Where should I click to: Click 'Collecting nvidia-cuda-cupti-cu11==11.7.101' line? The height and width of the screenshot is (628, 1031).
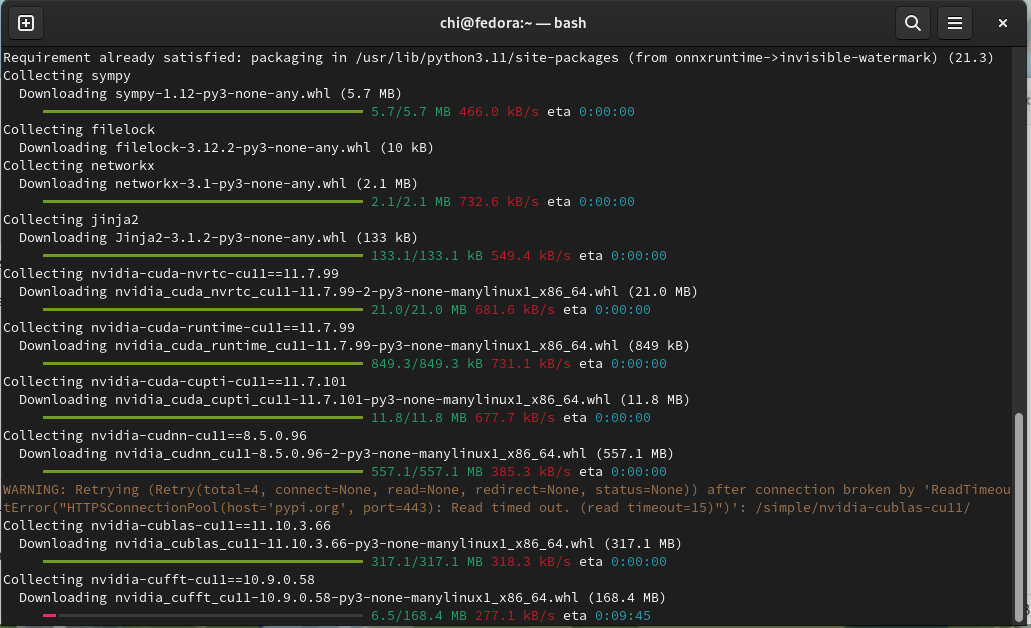(175, 381)
